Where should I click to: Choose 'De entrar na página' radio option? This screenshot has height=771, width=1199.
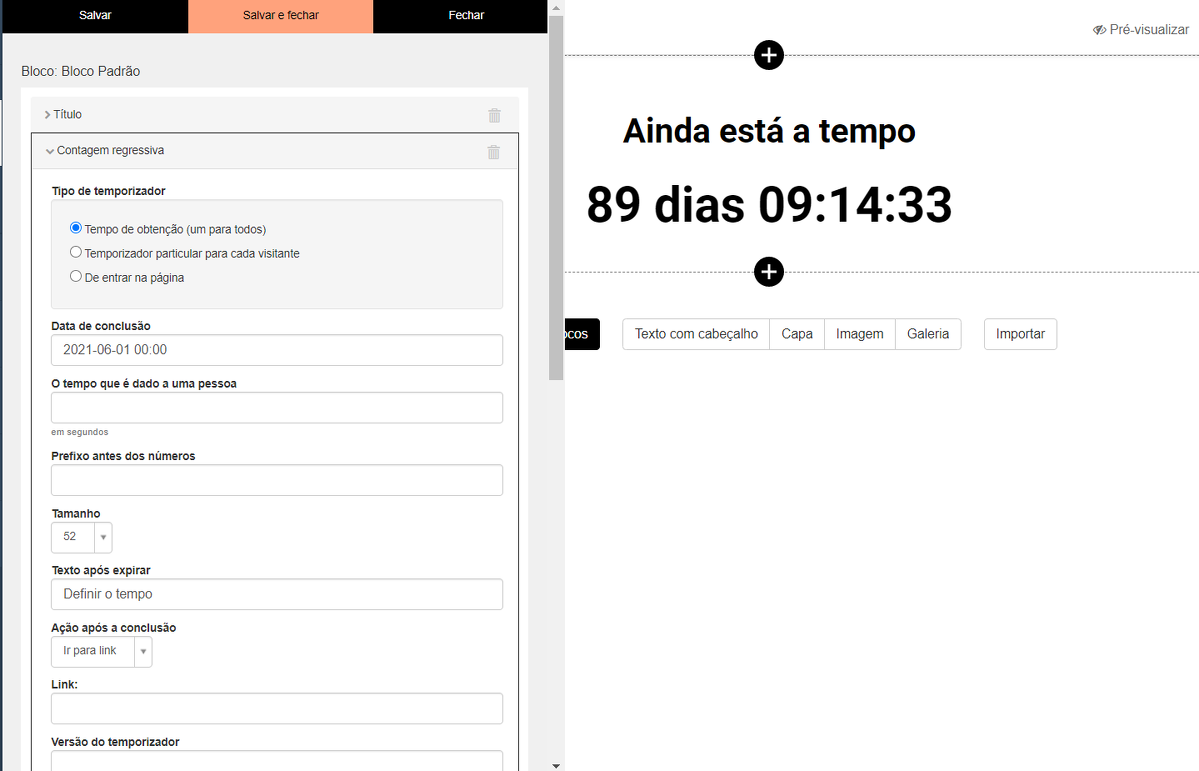pos(76,277)
